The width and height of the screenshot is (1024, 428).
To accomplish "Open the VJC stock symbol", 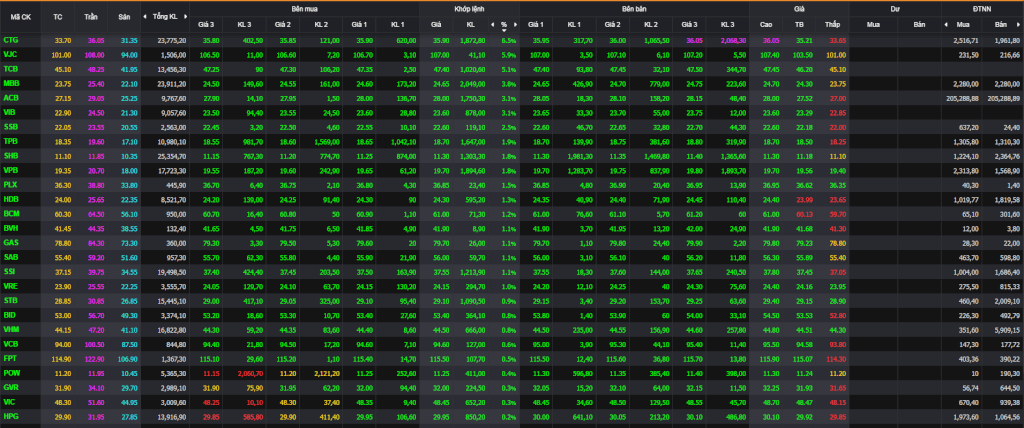I will tap(10, 54).
